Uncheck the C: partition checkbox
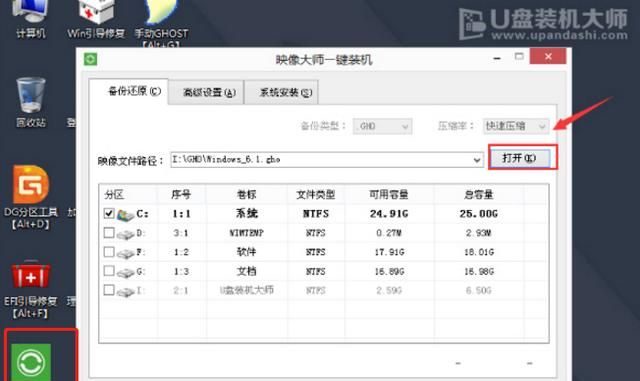The image size is (640, 381). coord(109,213)
